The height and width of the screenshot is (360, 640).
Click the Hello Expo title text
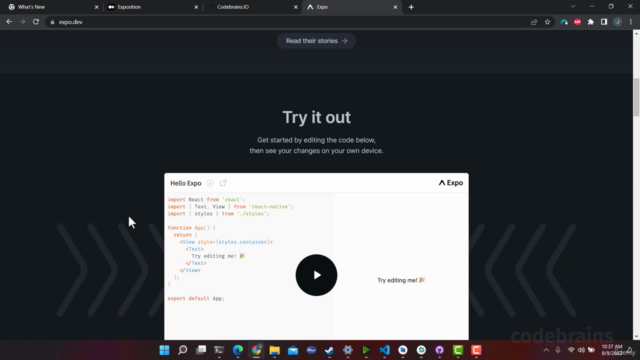point(186,183)
